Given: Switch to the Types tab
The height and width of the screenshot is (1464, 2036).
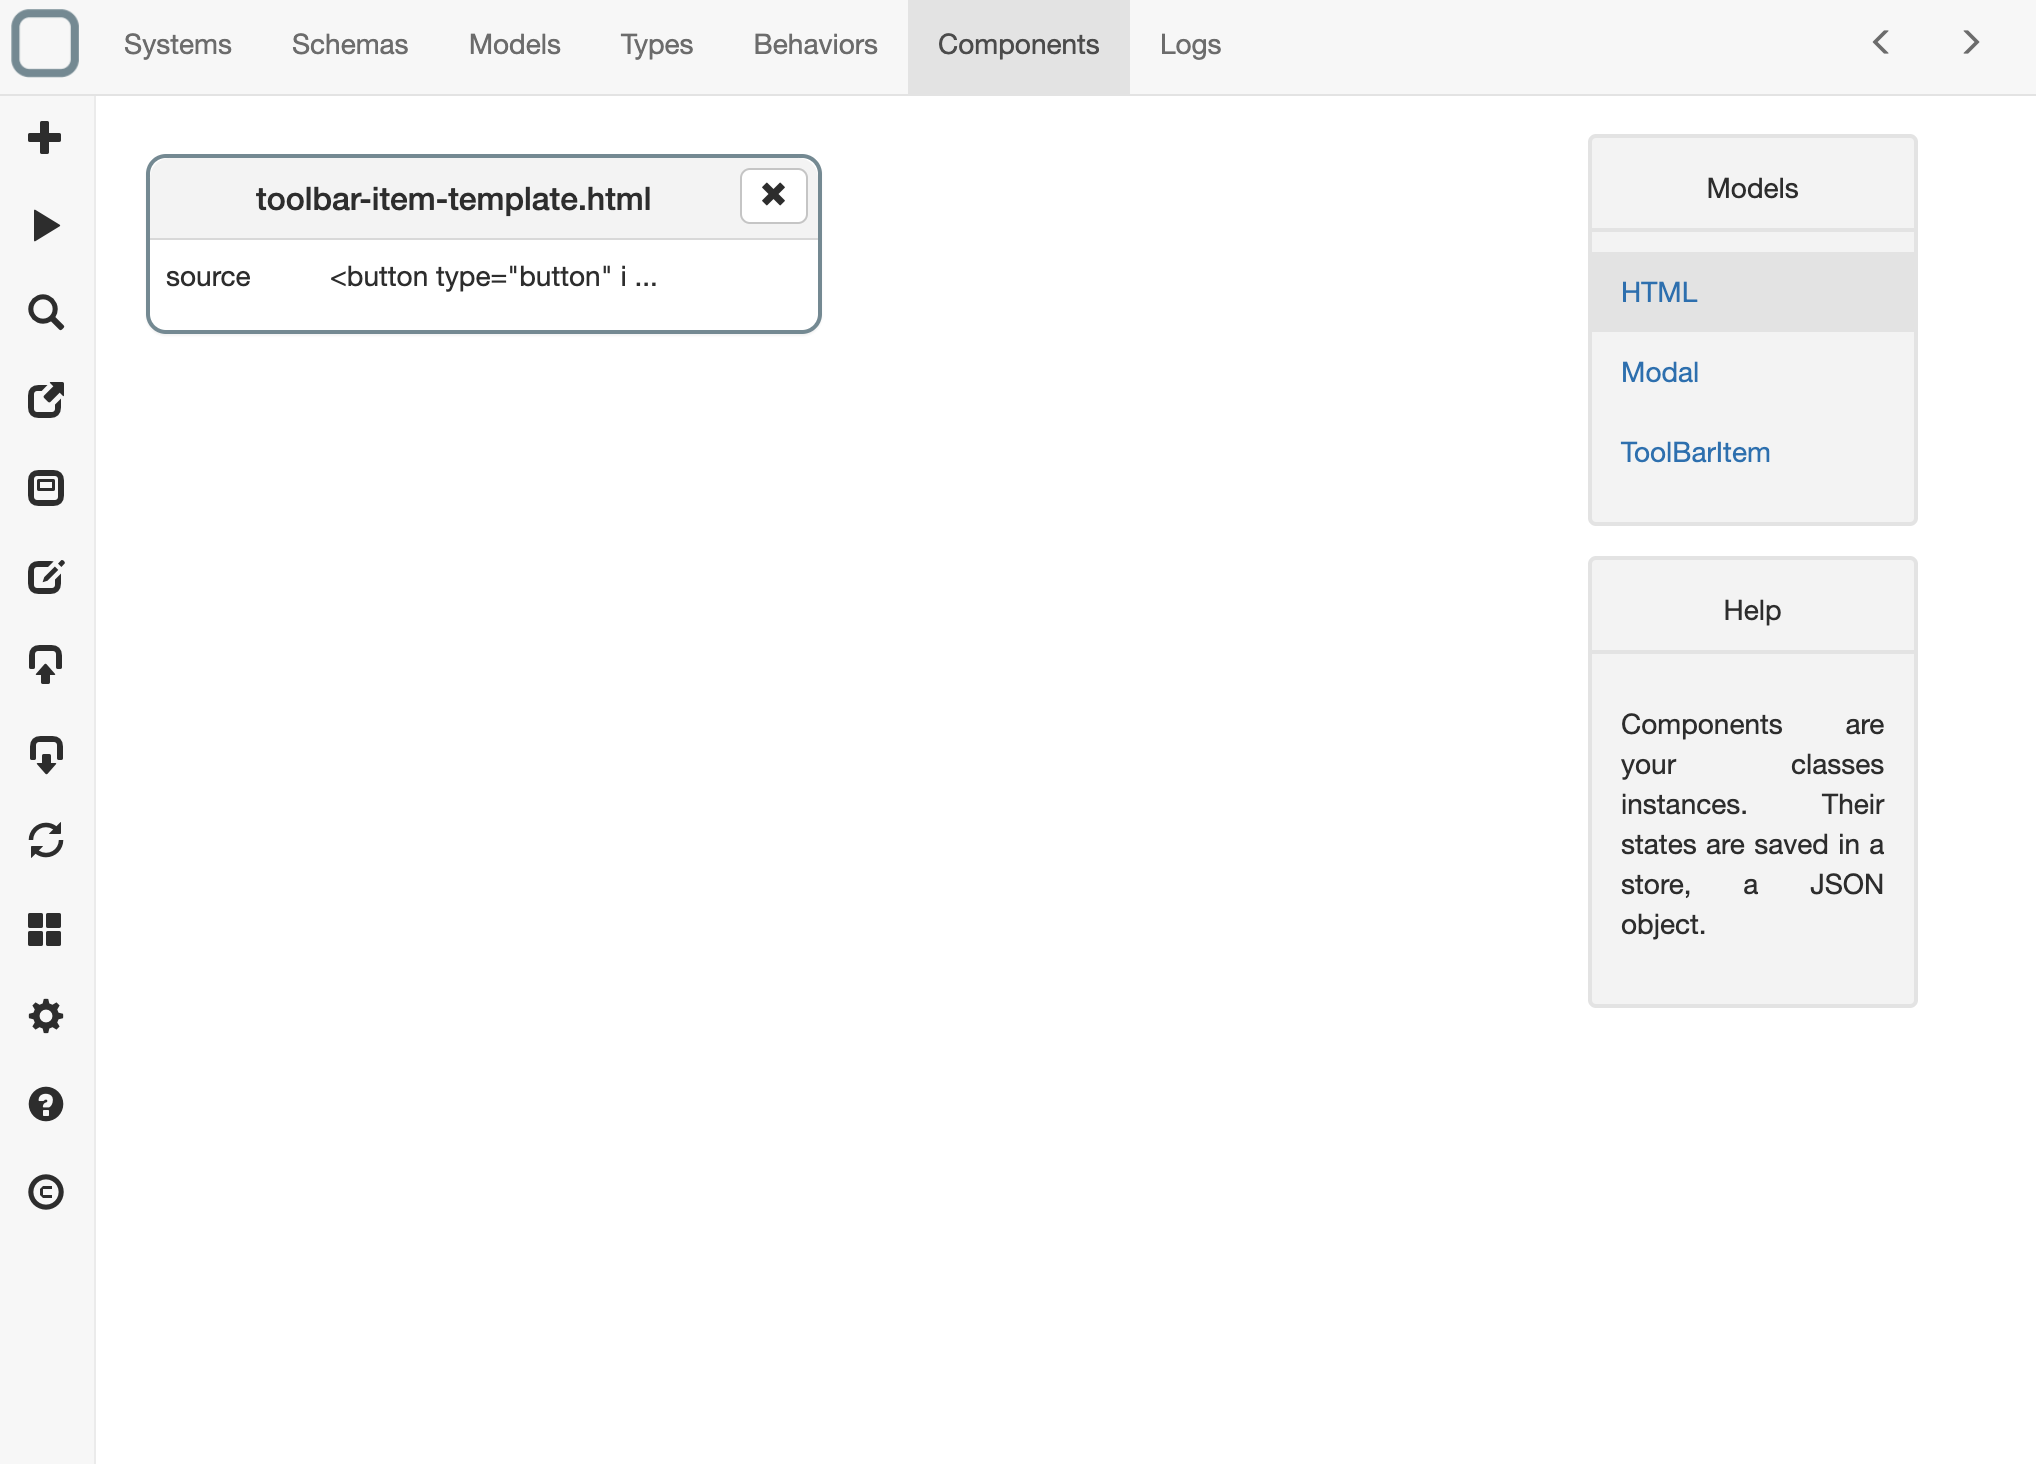Looking at the screenshot, I should pyautogui.click(x=657, y=45).
